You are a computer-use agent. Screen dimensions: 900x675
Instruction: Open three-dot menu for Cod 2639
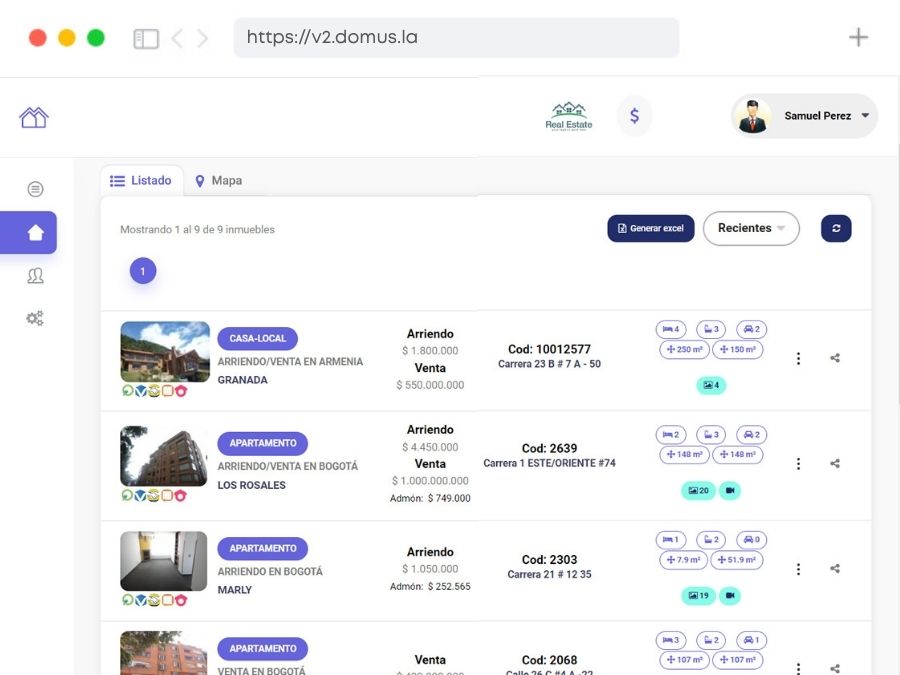[x=798, y=463]
